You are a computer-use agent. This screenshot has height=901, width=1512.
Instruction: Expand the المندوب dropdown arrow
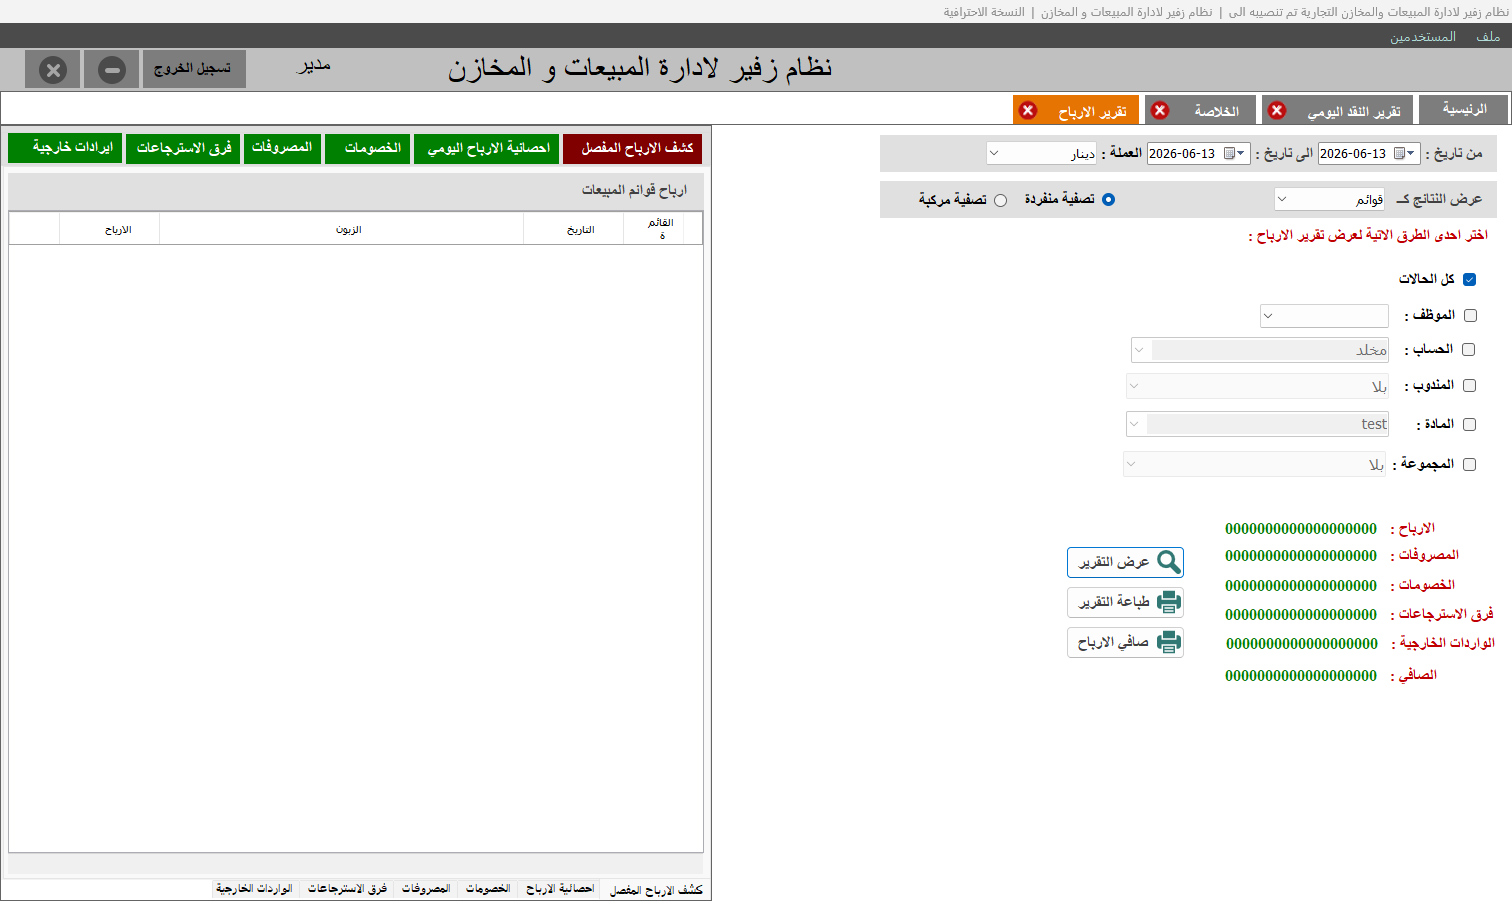1134,386
